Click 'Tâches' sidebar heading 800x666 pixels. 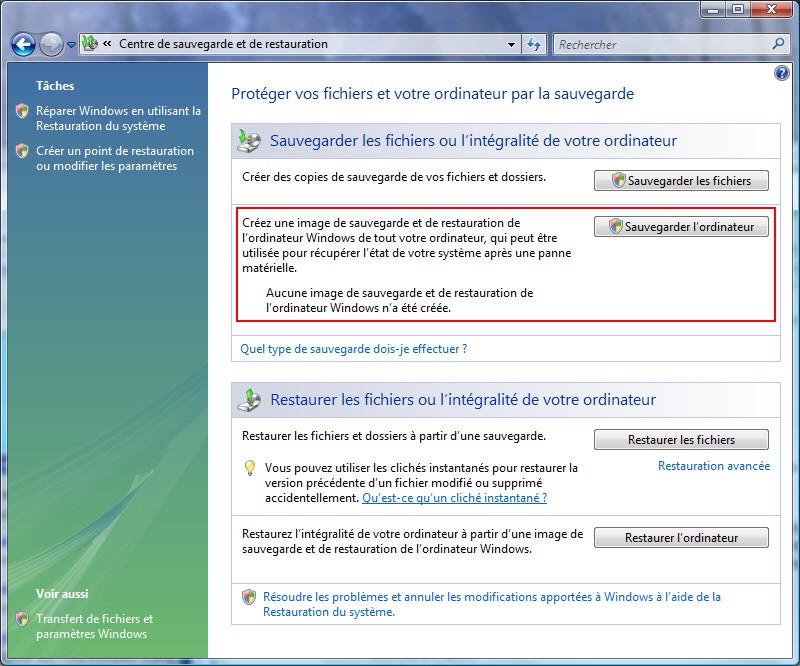55,86
